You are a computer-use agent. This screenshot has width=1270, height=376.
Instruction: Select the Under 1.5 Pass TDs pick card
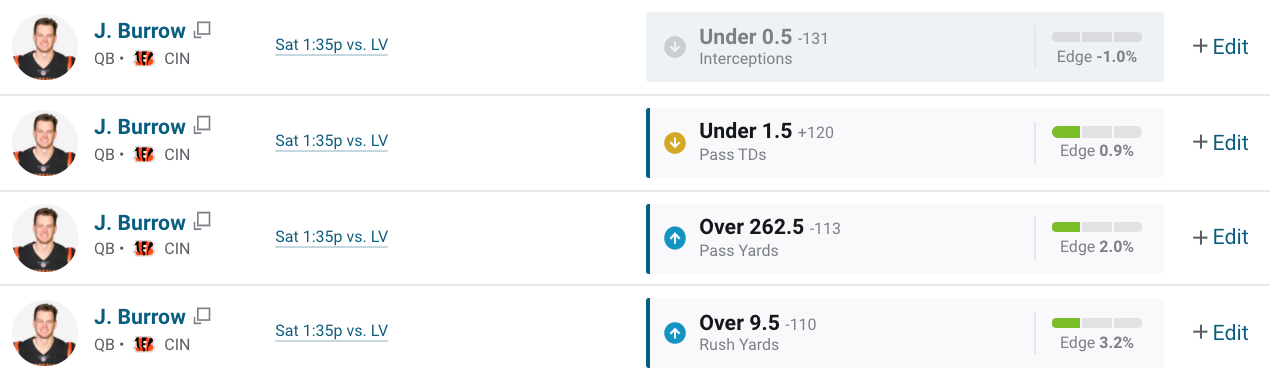[905, 143]
